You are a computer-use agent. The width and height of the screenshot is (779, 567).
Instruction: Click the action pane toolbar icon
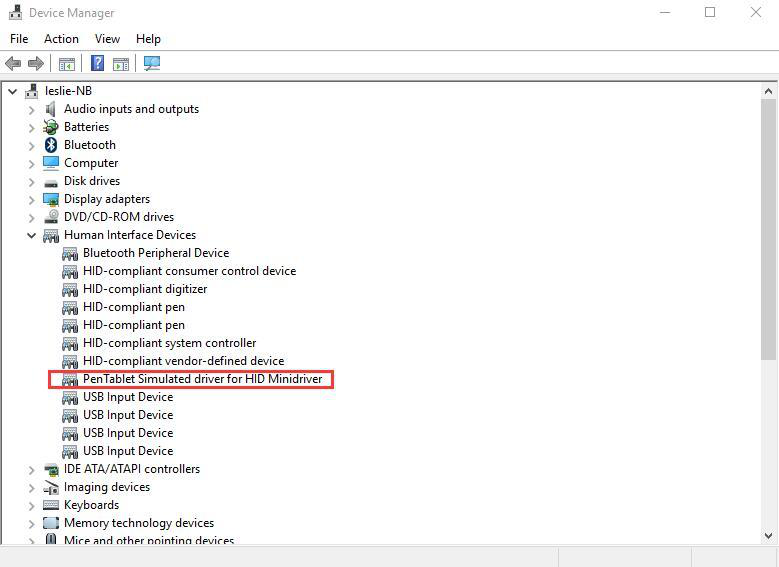(121, 64)
